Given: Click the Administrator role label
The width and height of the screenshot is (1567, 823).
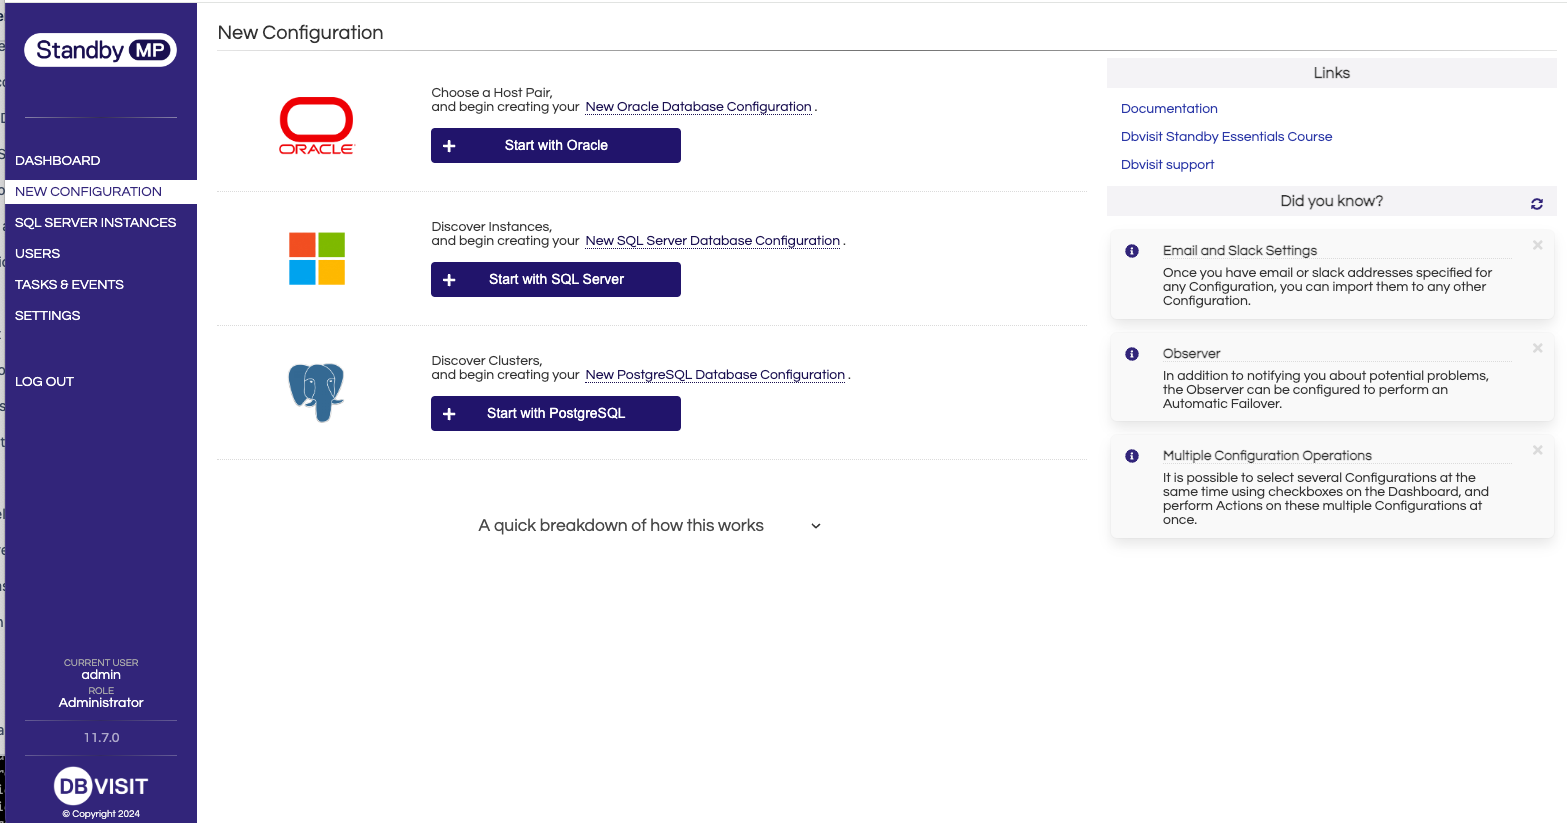Looking at the screenshot, I should (101, 703).
